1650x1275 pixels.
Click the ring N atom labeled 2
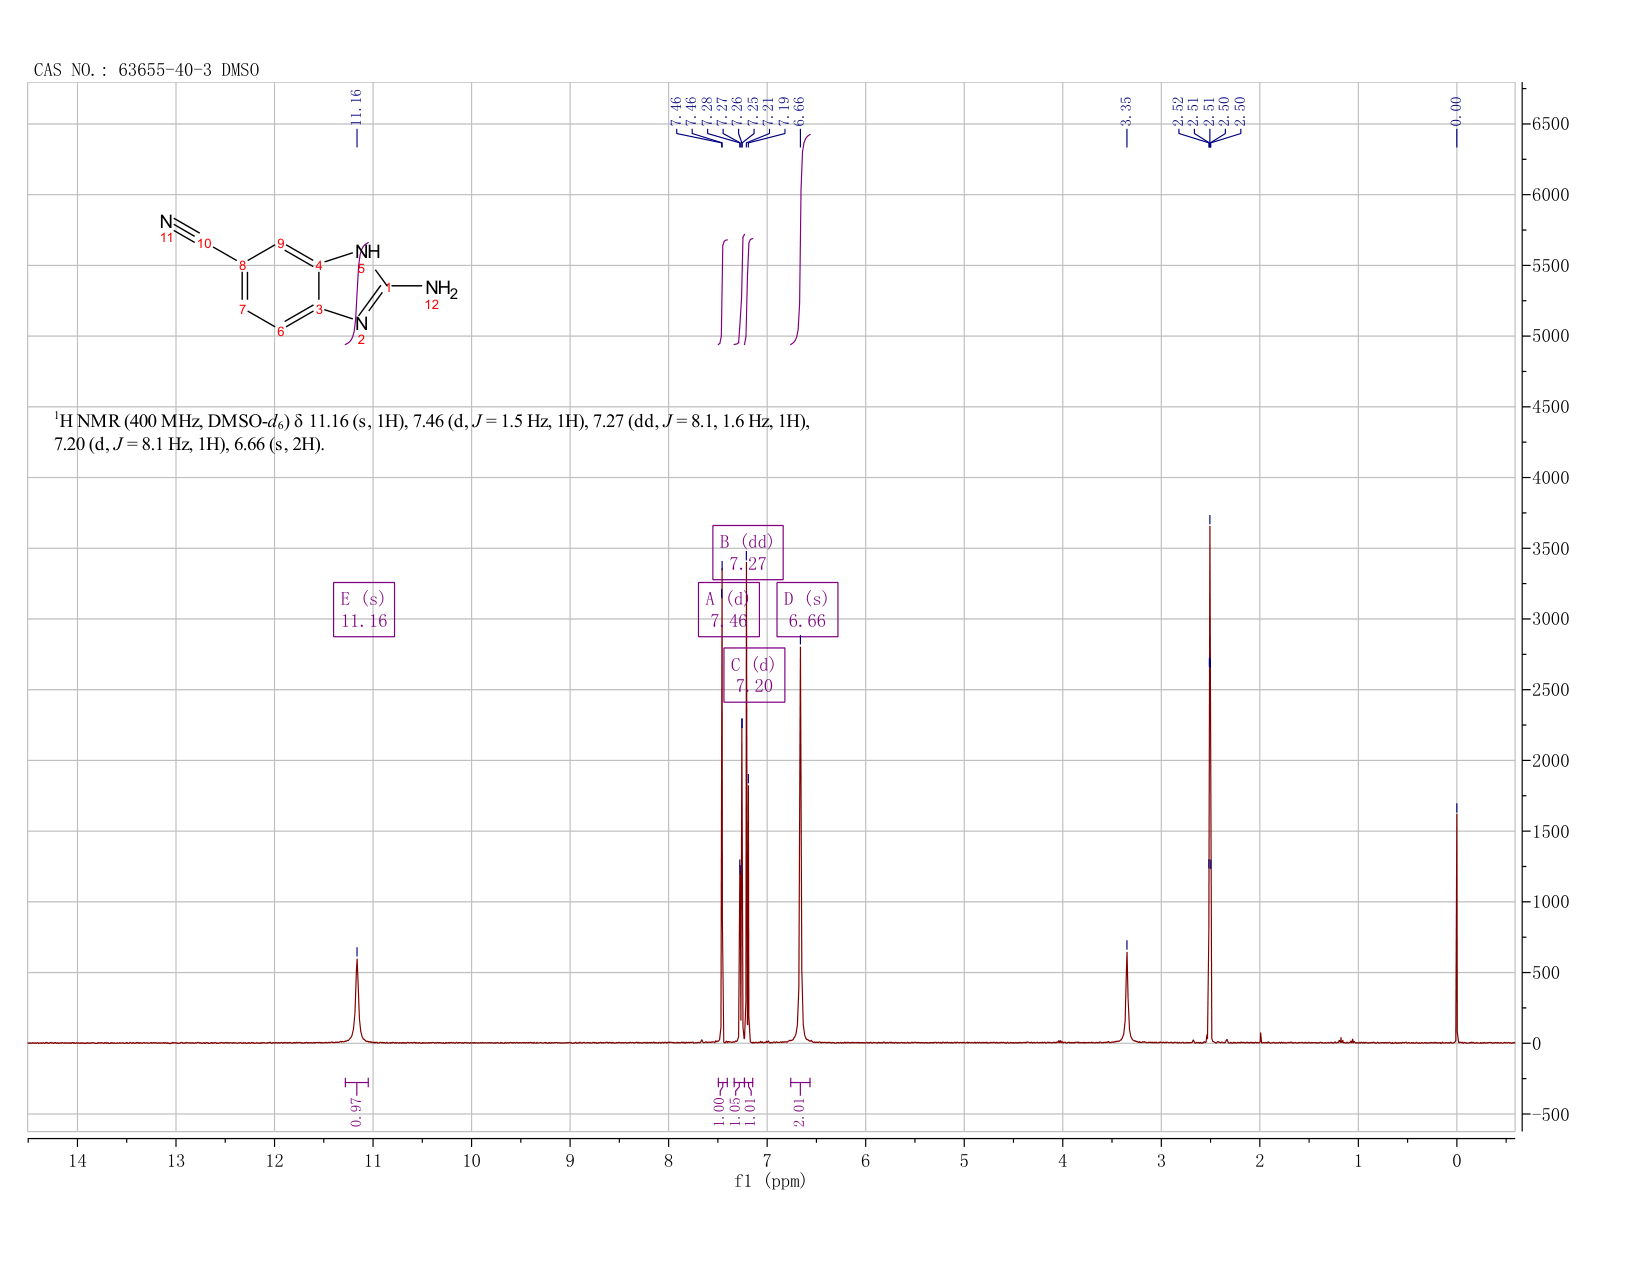(362, 324)
